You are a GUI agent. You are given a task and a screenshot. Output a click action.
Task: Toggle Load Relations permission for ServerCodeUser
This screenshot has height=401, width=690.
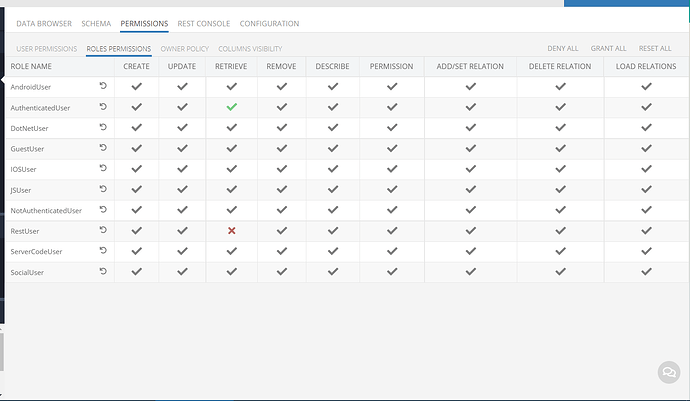[646, 251]
